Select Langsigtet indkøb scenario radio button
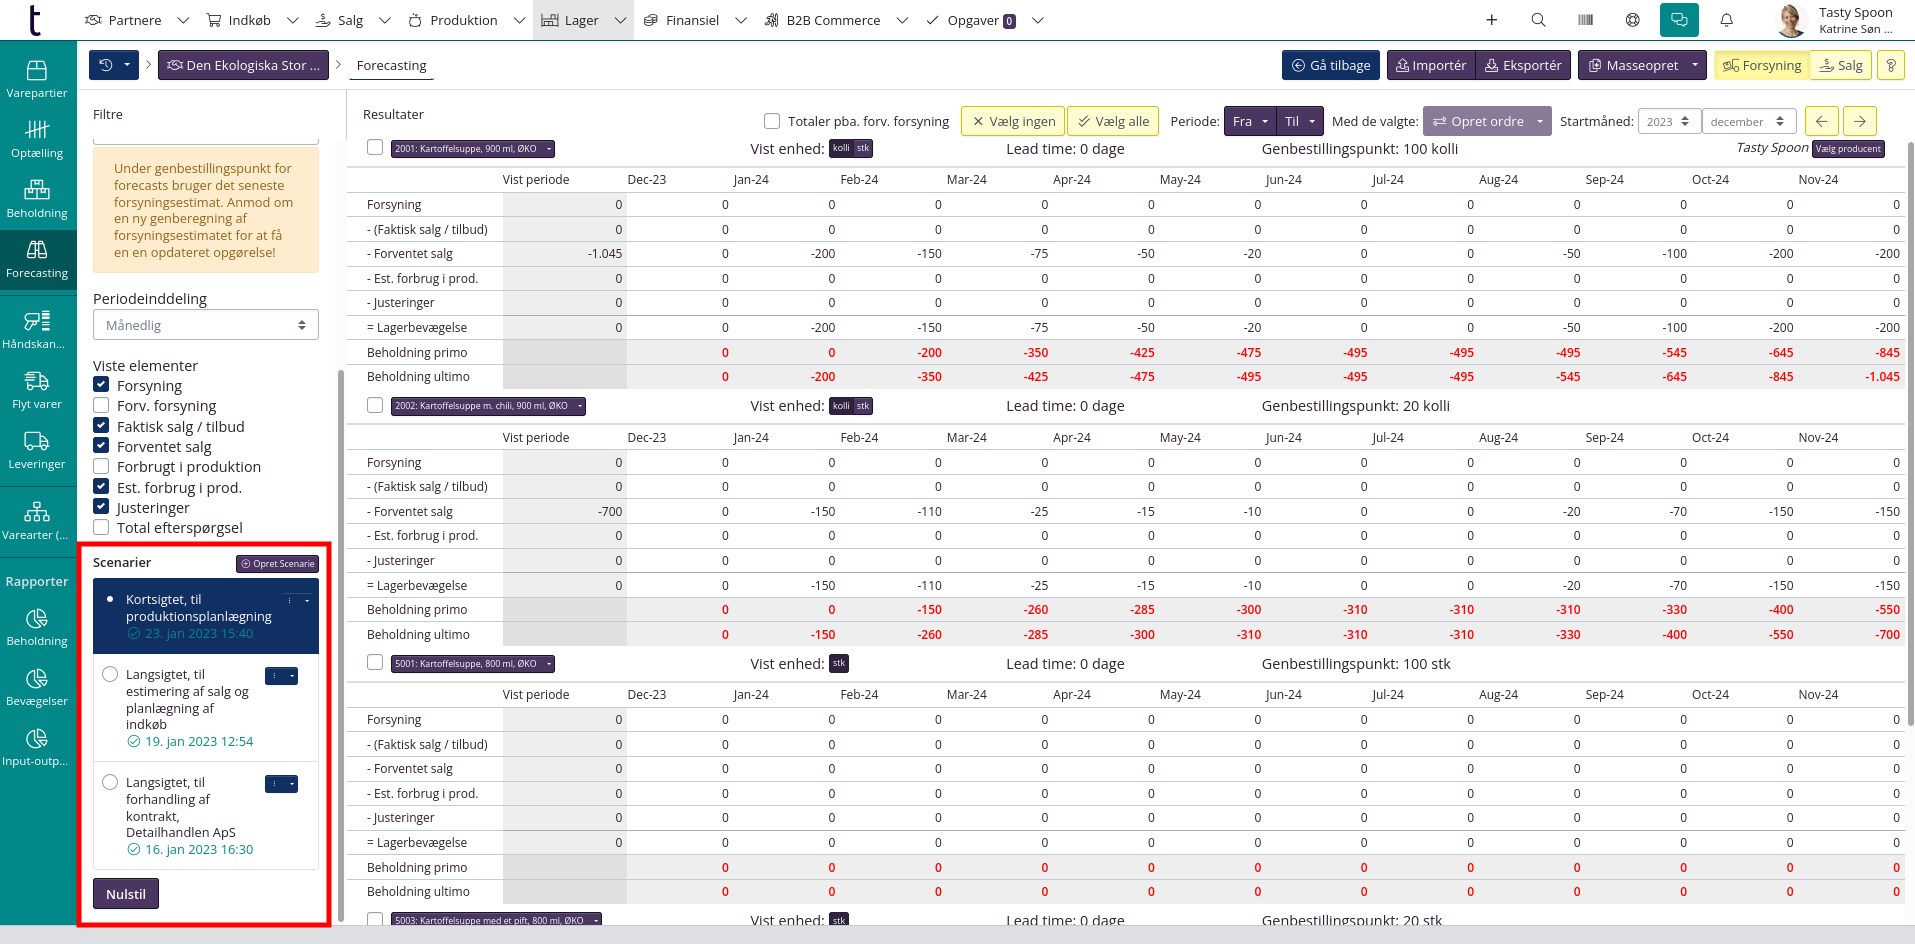Screen dimensions: 1915x944 (x=110, y=674)
